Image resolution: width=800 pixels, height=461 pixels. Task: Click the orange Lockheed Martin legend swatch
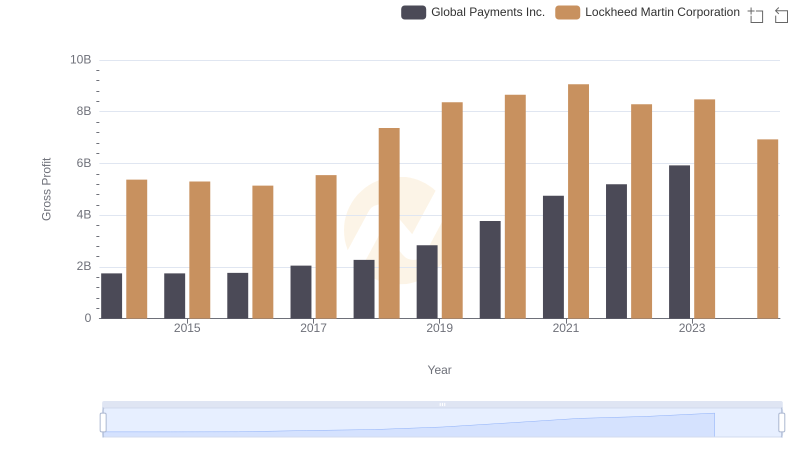tap(567, 12)
